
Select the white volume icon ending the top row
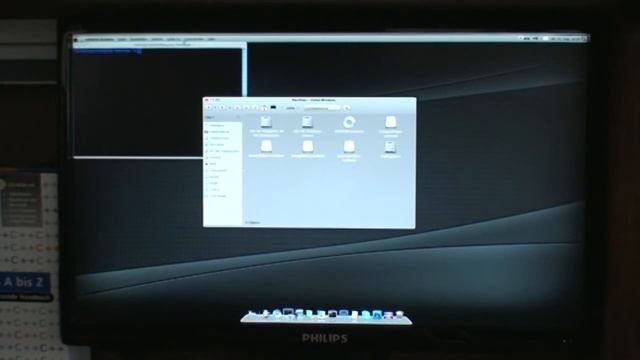click(x=391, y=122)
